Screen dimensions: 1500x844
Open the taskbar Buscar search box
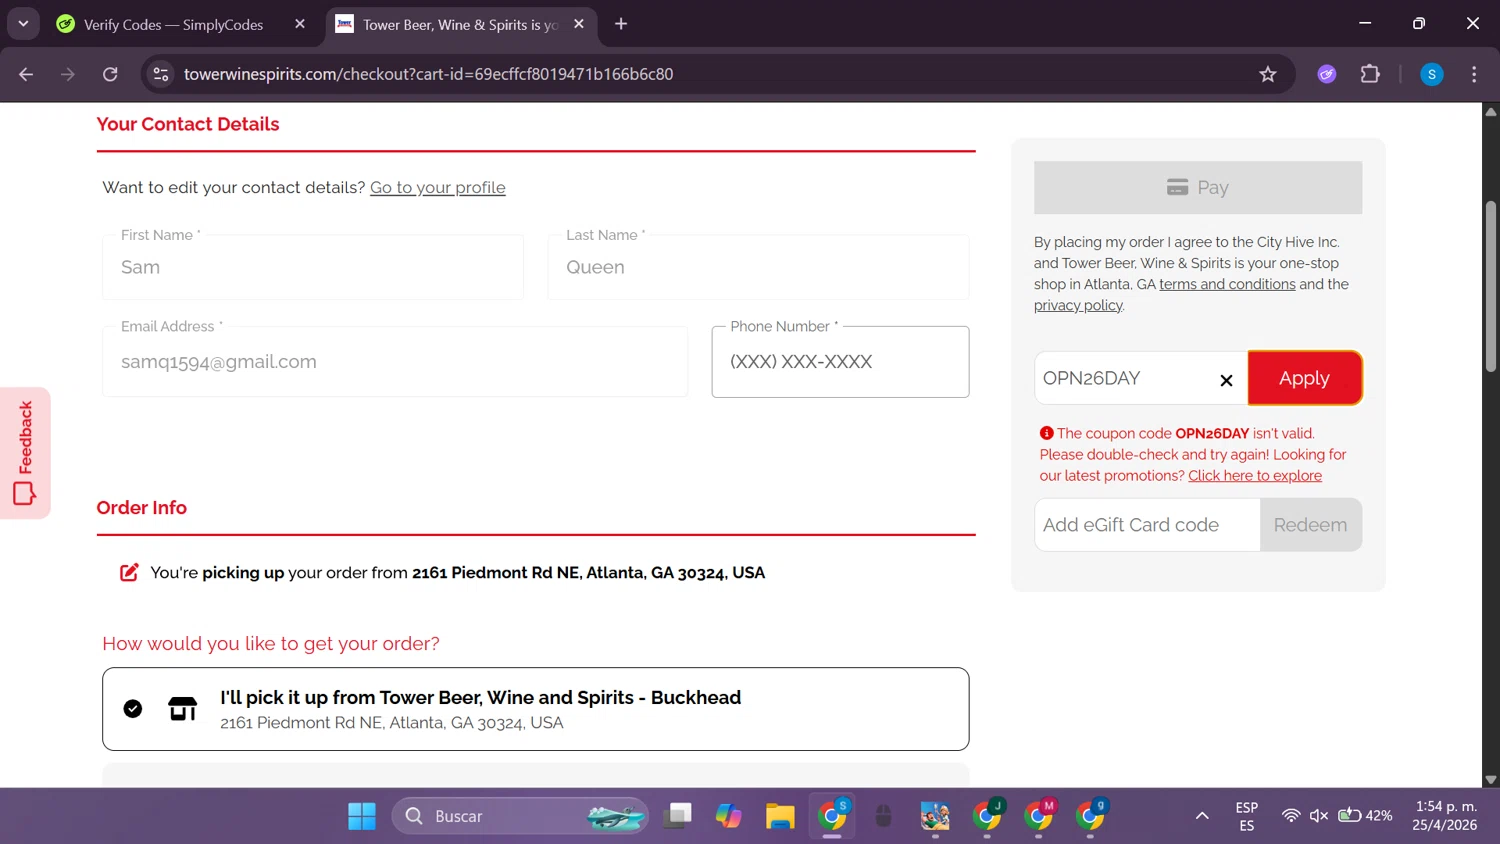tap(520, 816)
